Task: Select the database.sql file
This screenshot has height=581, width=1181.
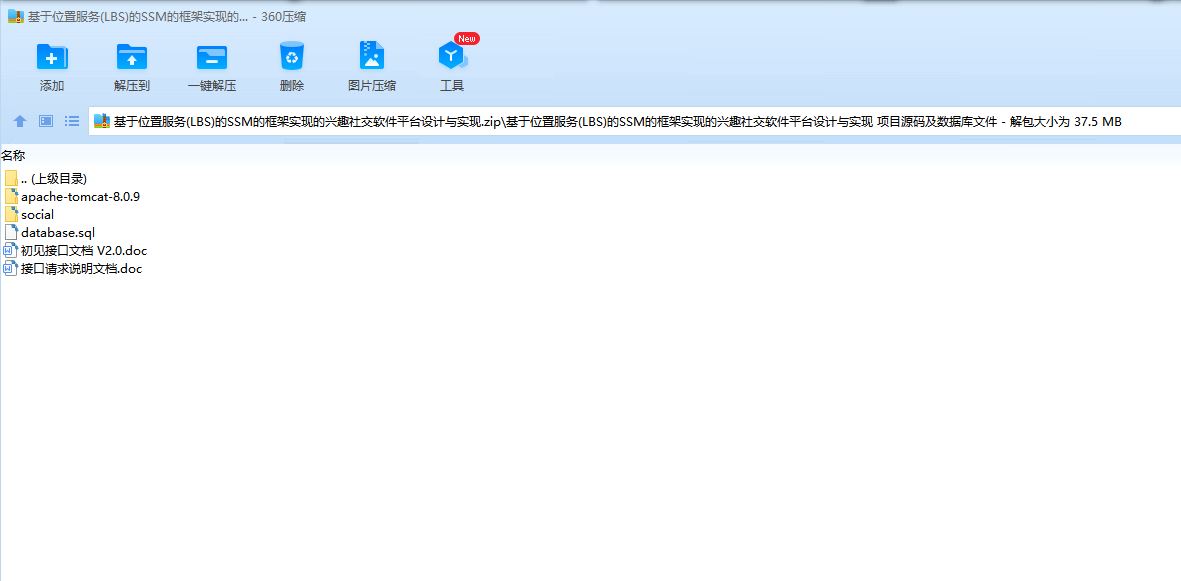Action: pos(49,233)
